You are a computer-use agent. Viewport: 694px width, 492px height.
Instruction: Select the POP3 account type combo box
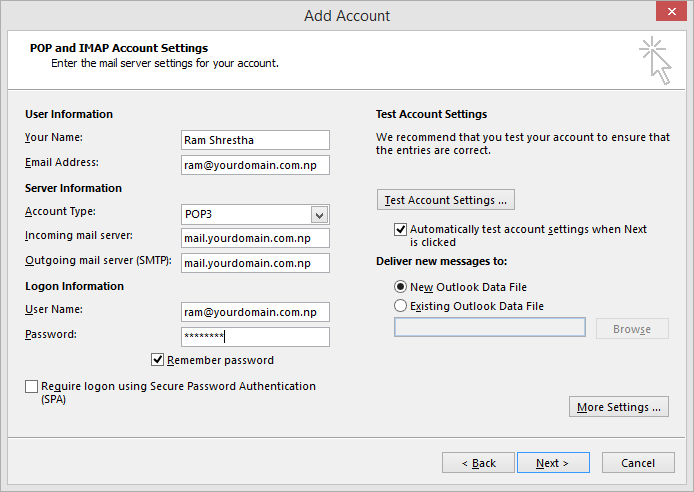click(255, 215)
